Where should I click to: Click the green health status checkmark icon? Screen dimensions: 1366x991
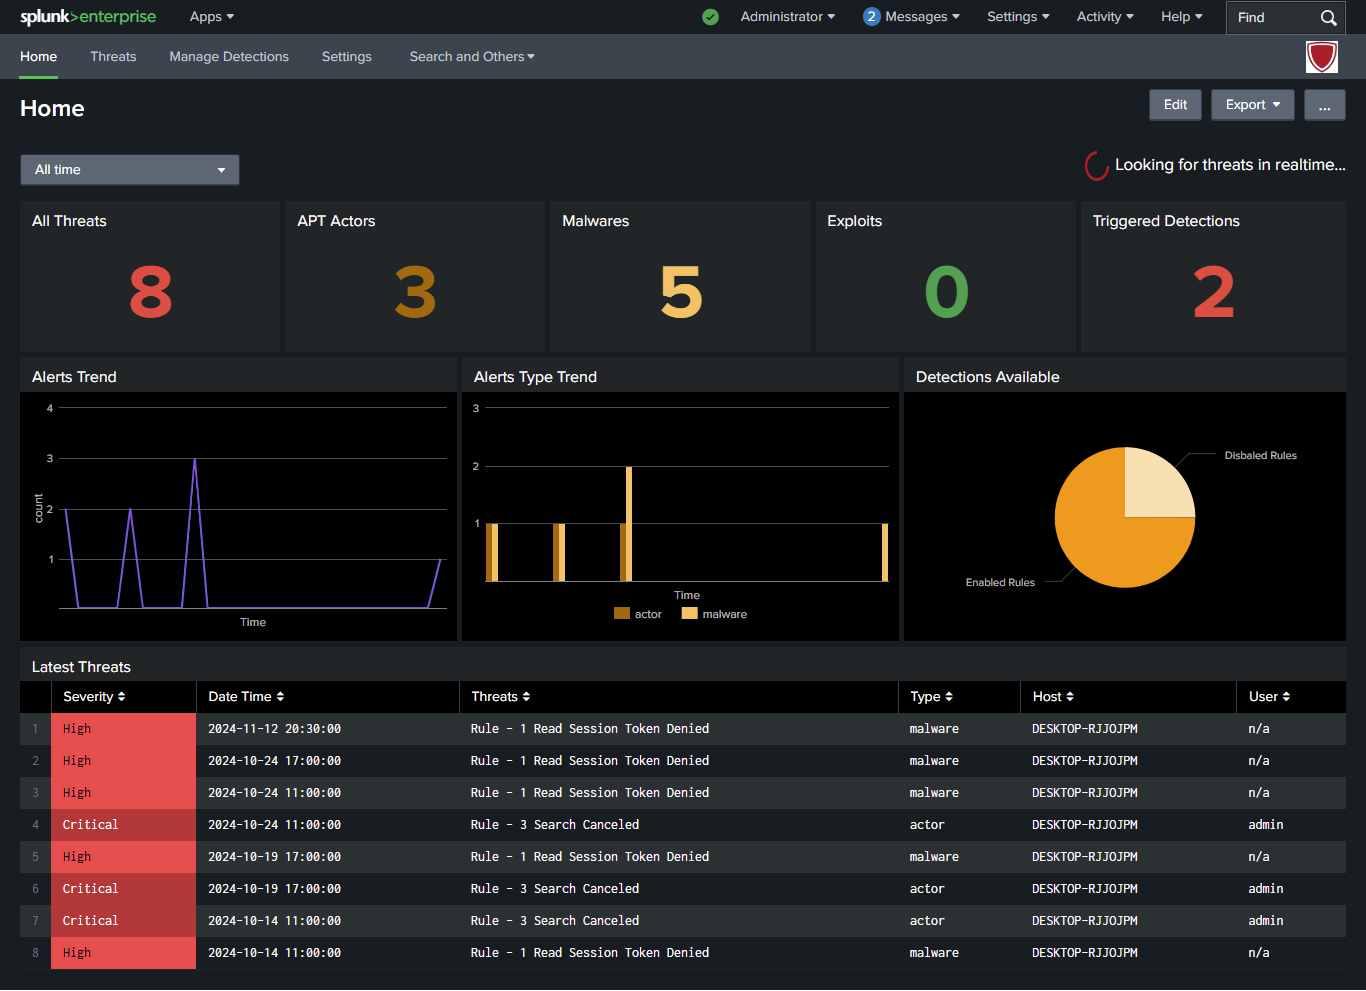[x=710, y=17]
